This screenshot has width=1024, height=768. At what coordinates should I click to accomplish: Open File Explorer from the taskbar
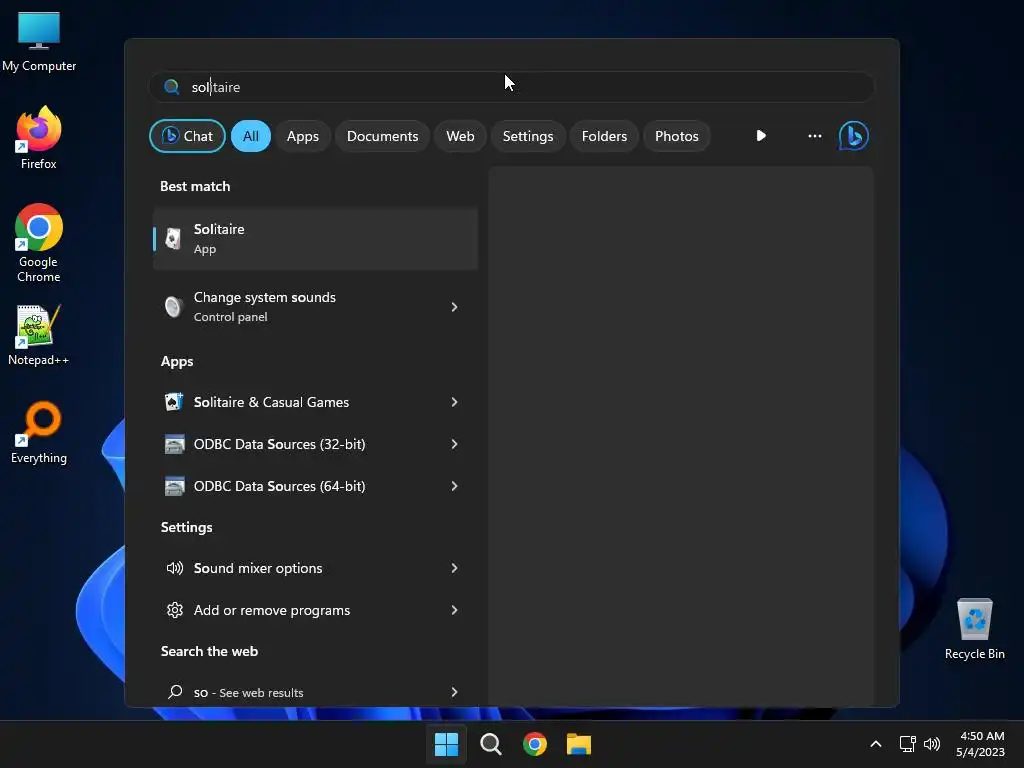(579, 744)
